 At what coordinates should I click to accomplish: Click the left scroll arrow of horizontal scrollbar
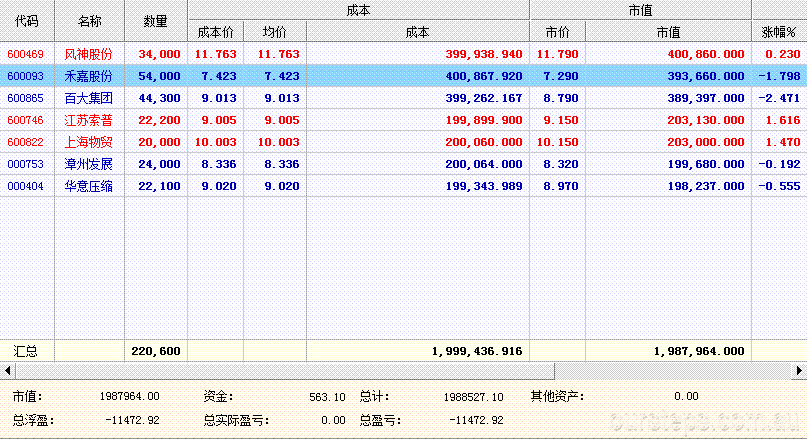pyautogui.click(x=7, y=371)
